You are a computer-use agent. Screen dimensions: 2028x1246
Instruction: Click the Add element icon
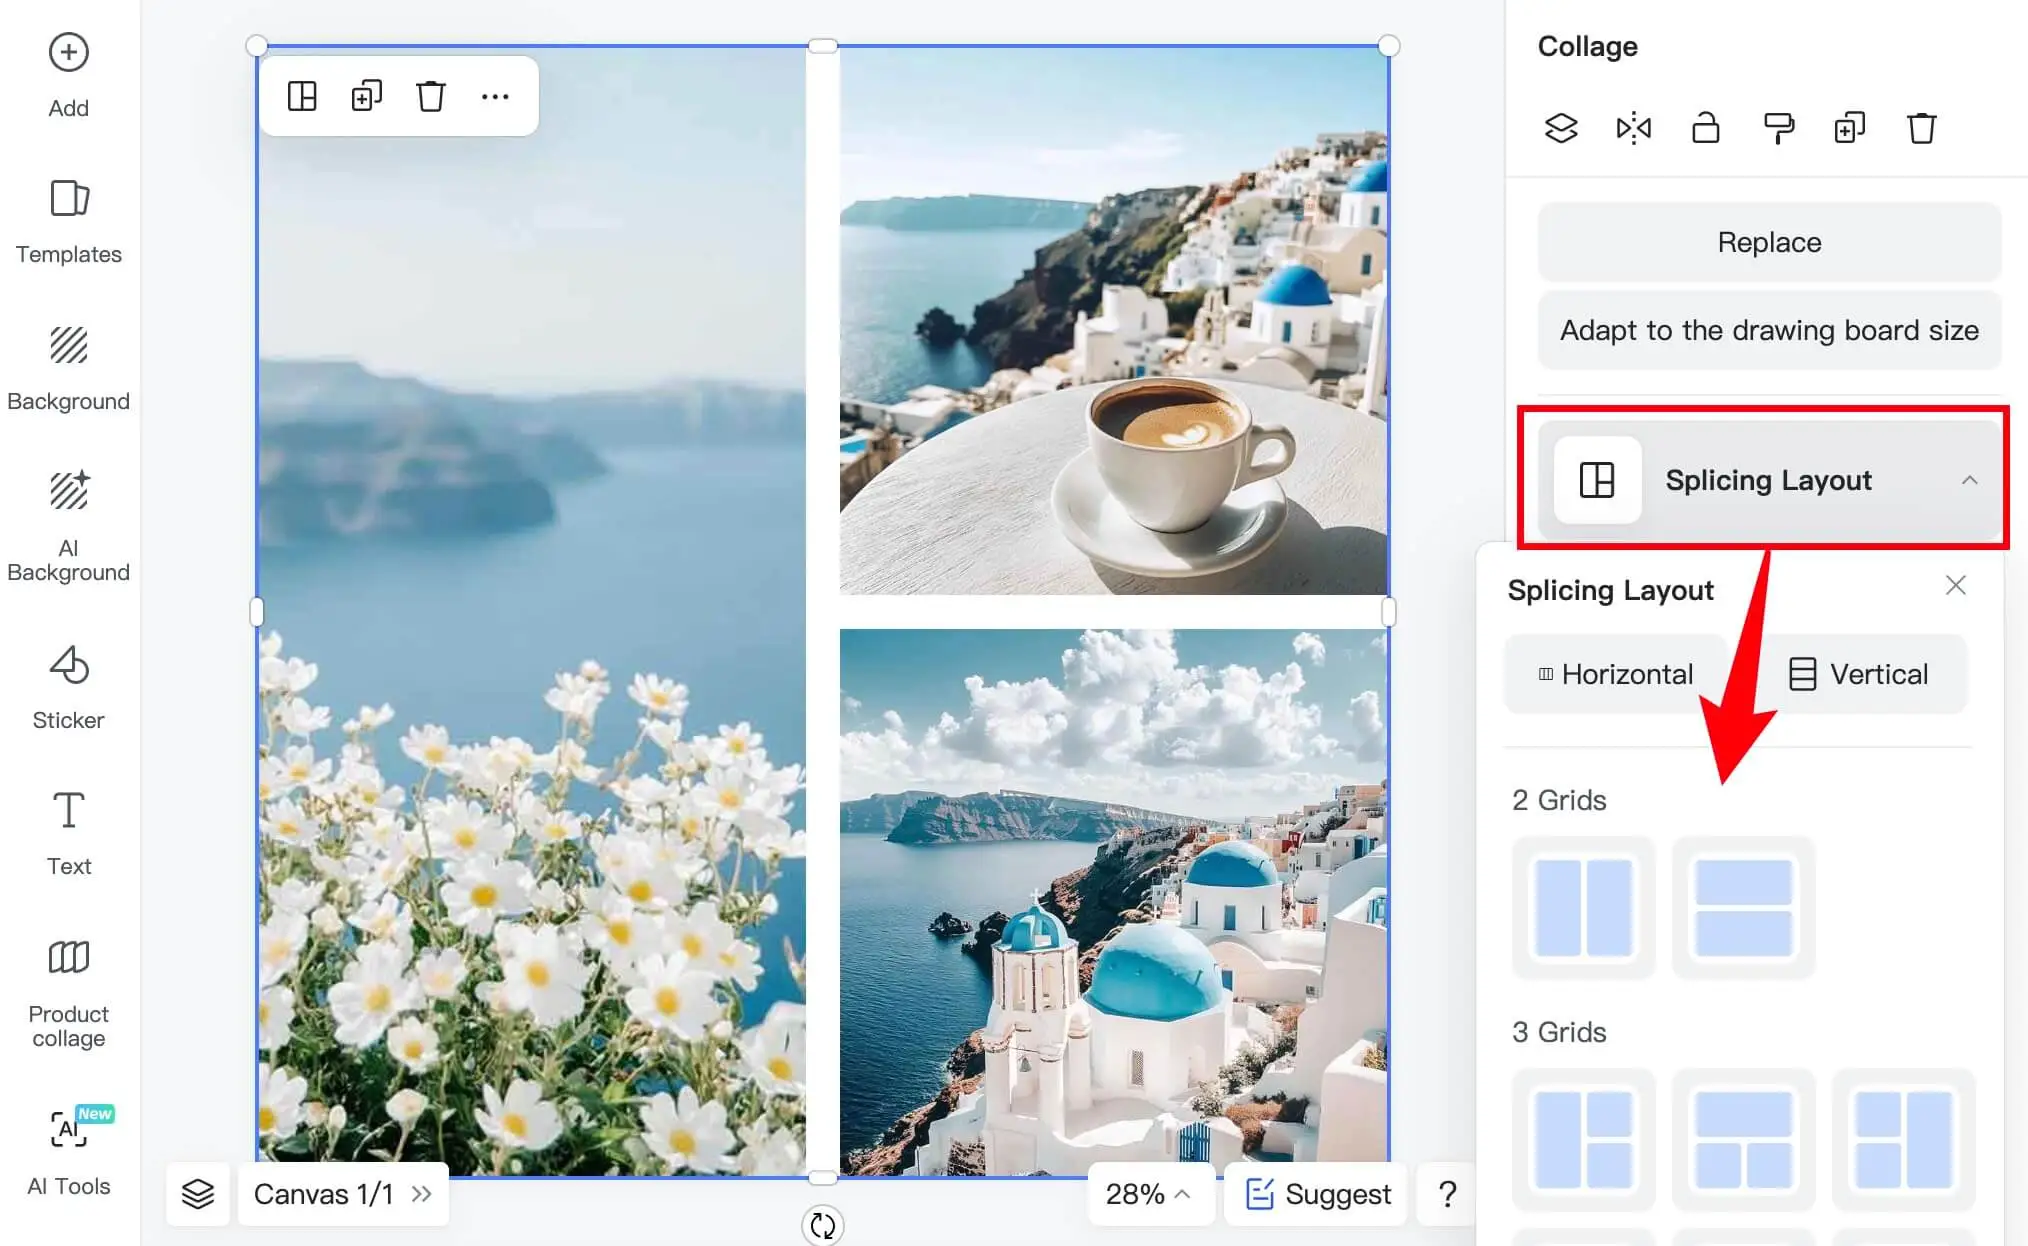[67, 52]
